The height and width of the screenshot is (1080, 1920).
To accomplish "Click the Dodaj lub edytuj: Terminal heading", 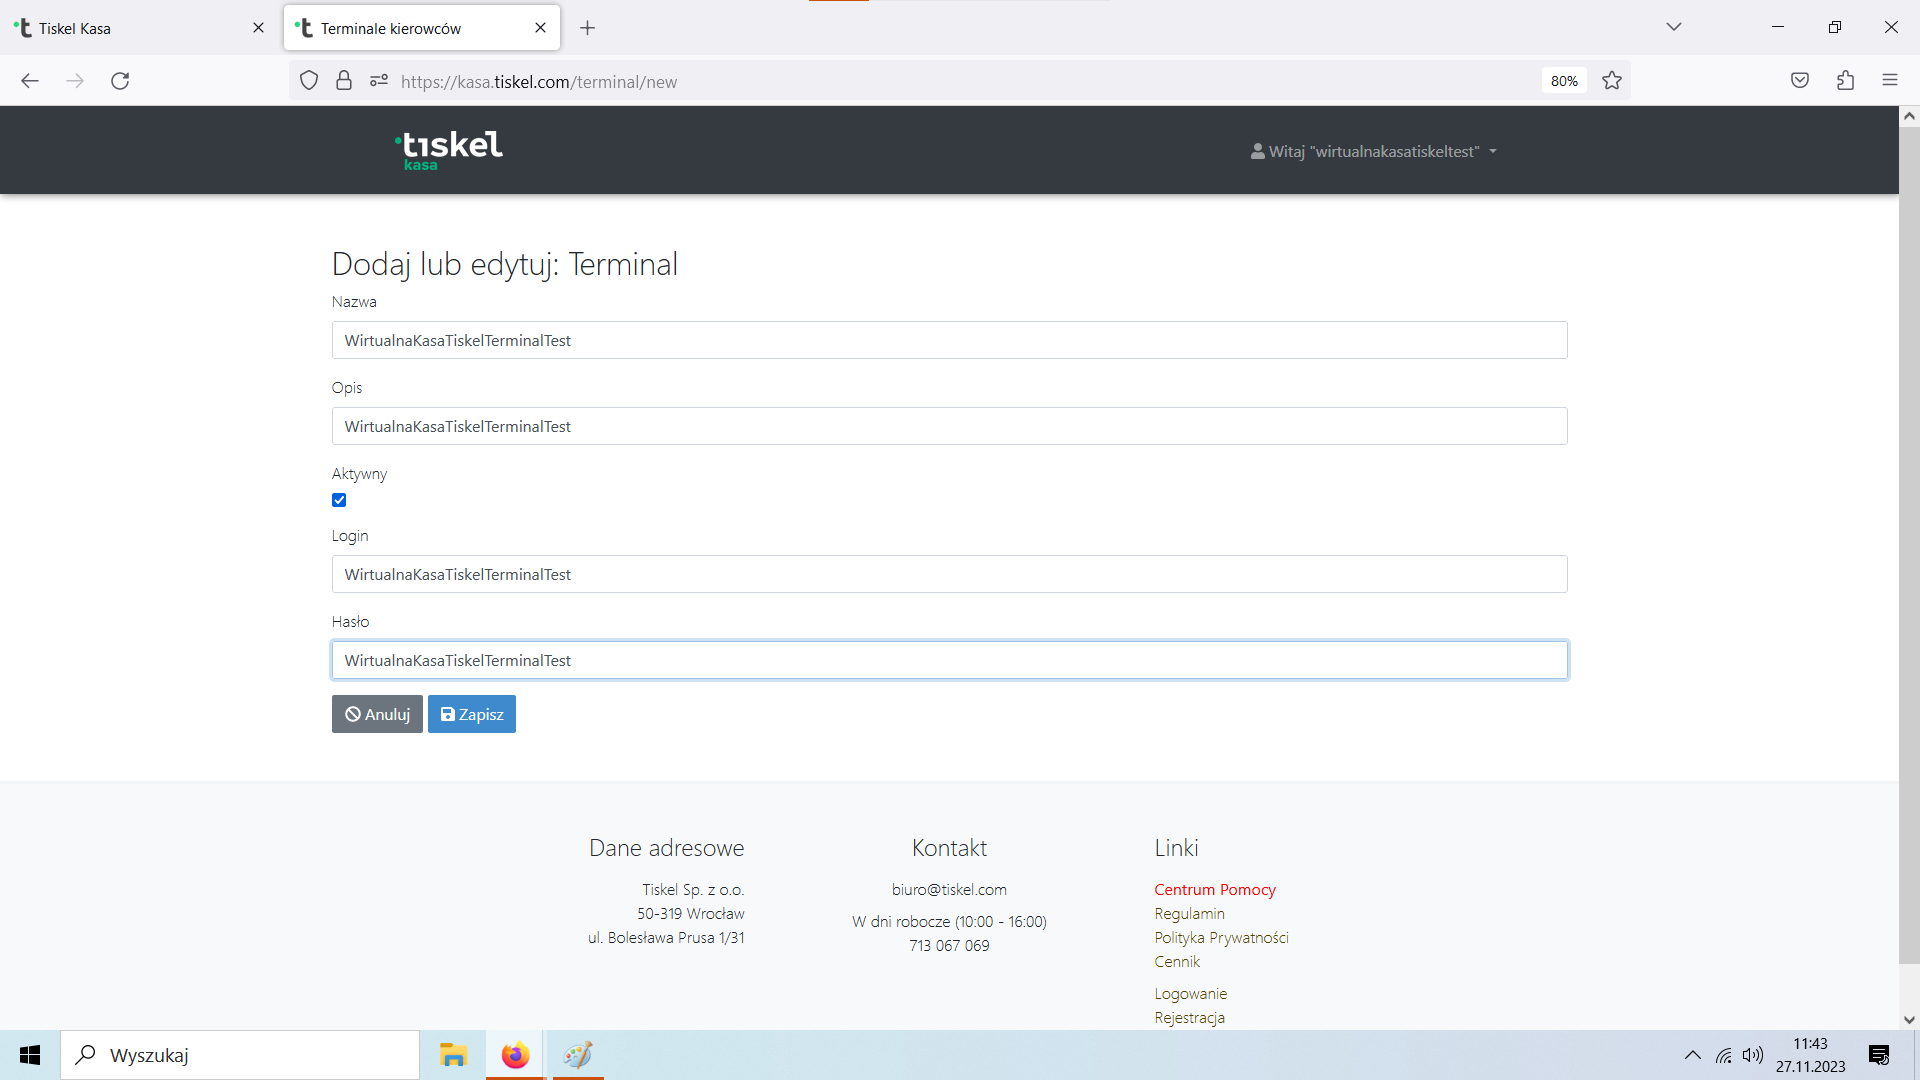I will pyautogui.click(x=505, y=264).
